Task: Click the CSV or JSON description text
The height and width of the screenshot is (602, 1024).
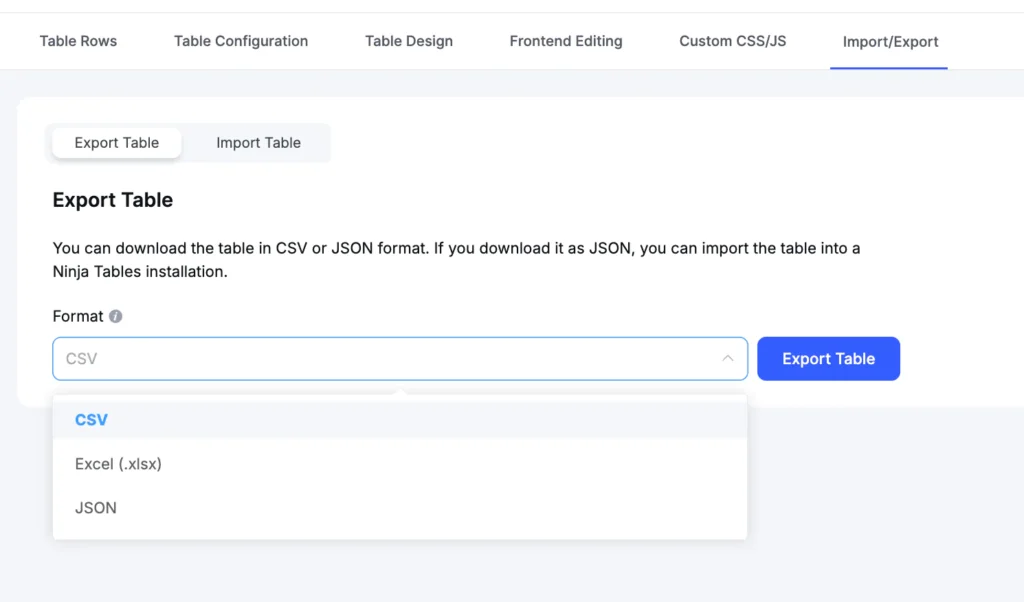Action: 456,260
